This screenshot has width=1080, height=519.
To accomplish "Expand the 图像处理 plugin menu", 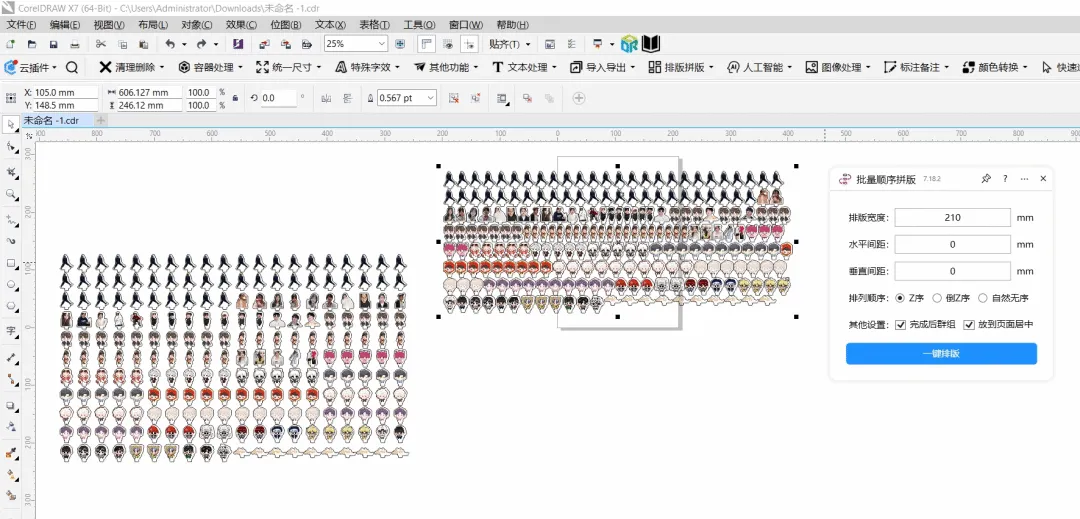I will 838,67.
